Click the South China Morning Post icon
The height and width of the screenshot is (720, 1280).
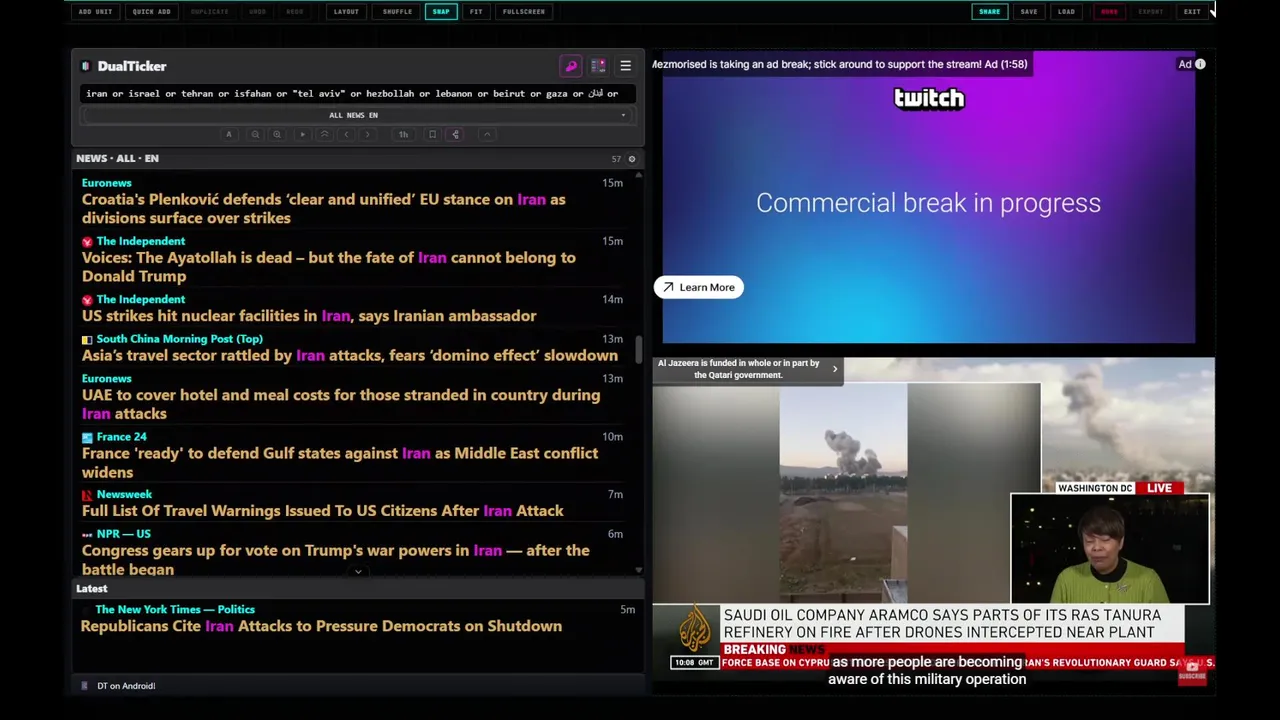[87, 339]
